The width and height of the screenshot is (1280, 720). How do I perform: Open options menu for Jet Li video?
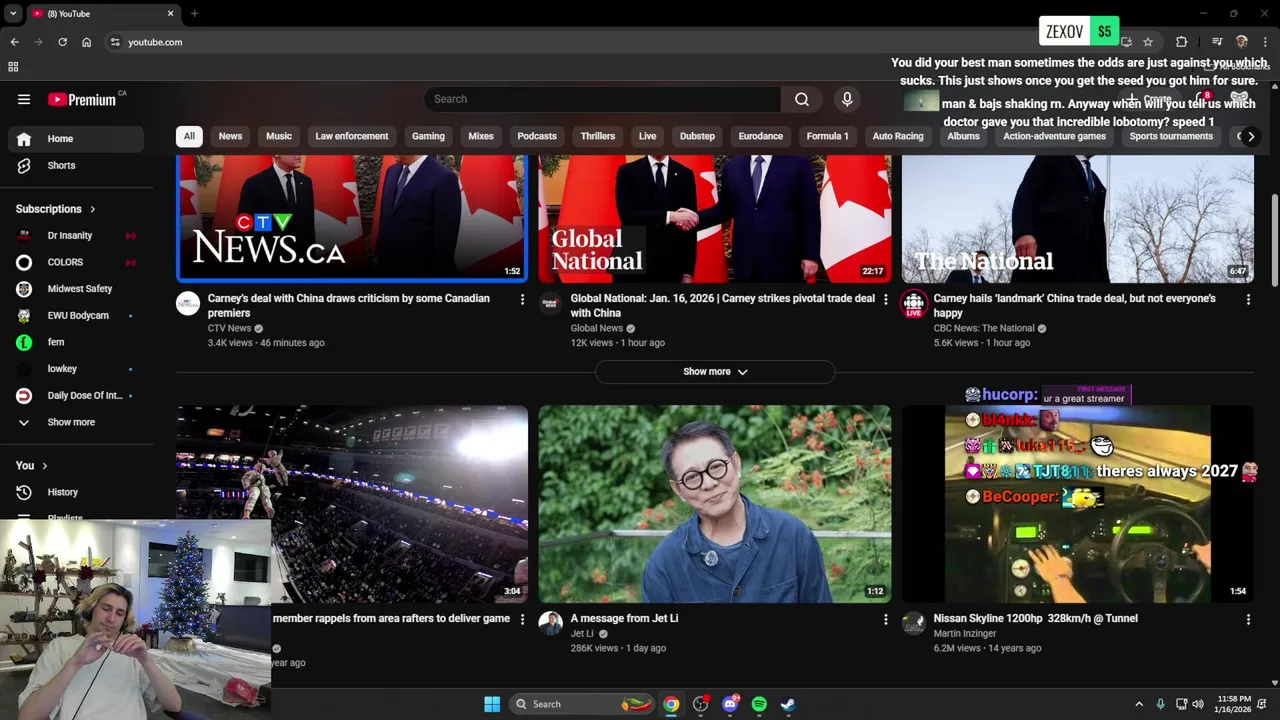(885, 619)
